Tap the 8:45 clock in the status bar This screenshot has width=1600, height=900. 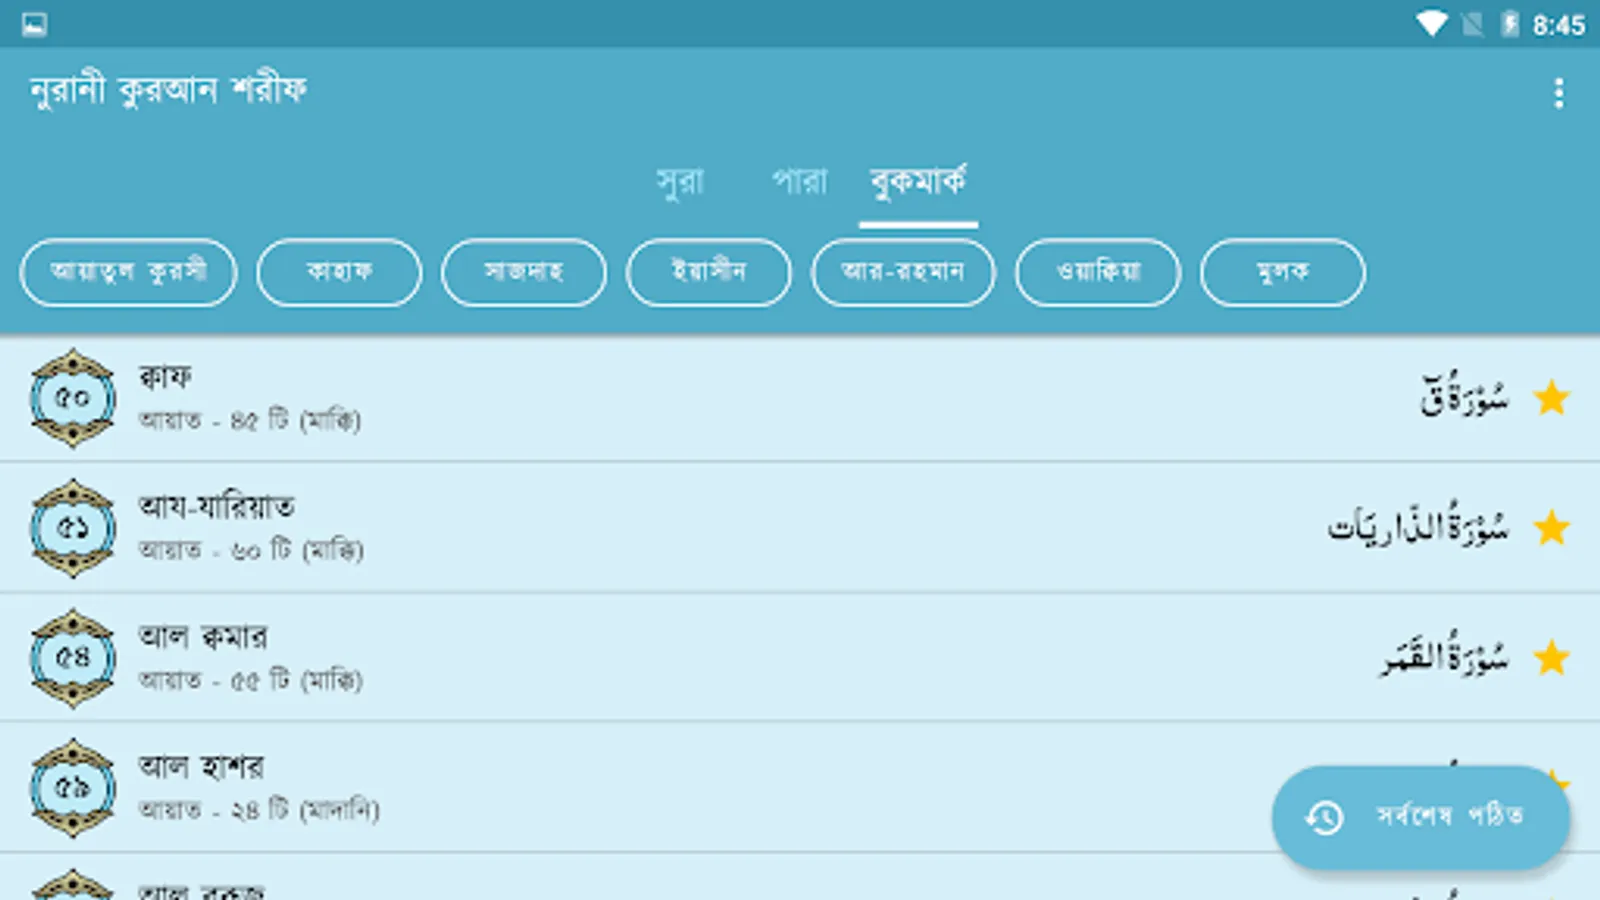[x=1559, y=24]
